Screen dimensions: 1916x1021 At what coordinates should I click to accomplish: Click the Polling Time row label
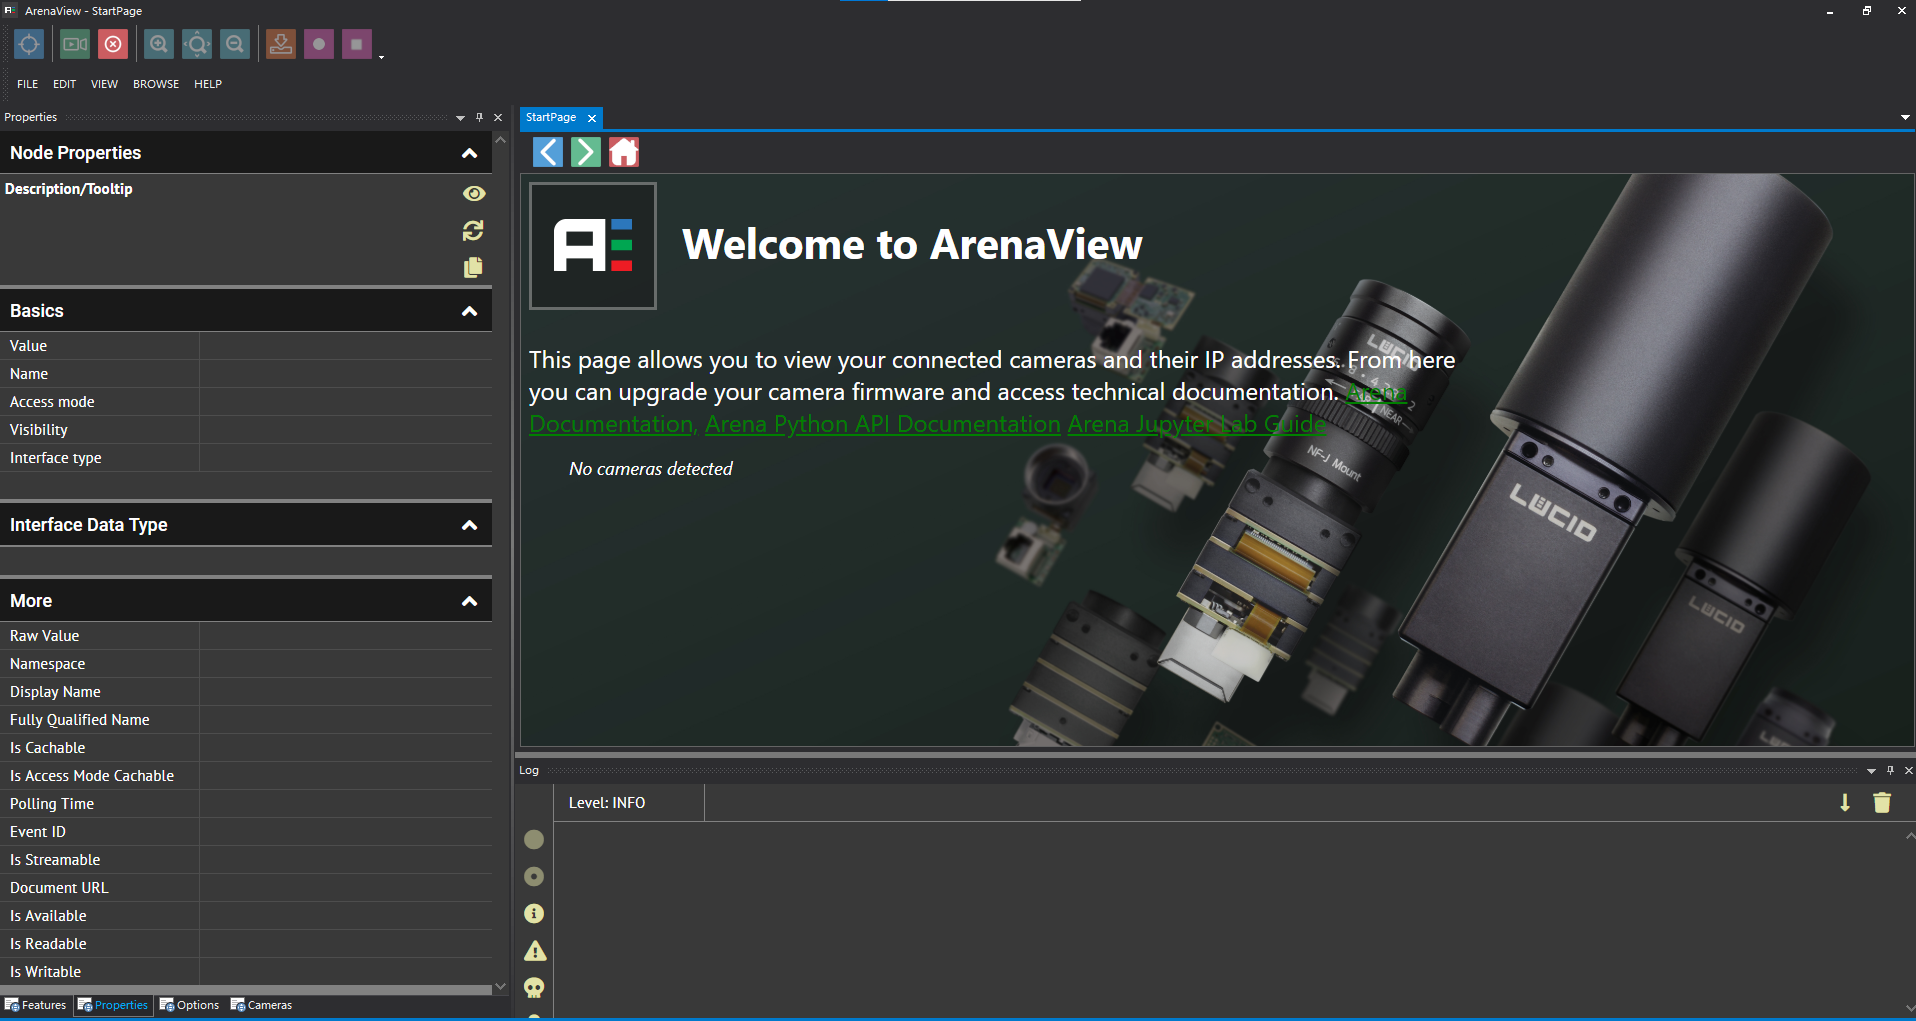tap(52, 804)
